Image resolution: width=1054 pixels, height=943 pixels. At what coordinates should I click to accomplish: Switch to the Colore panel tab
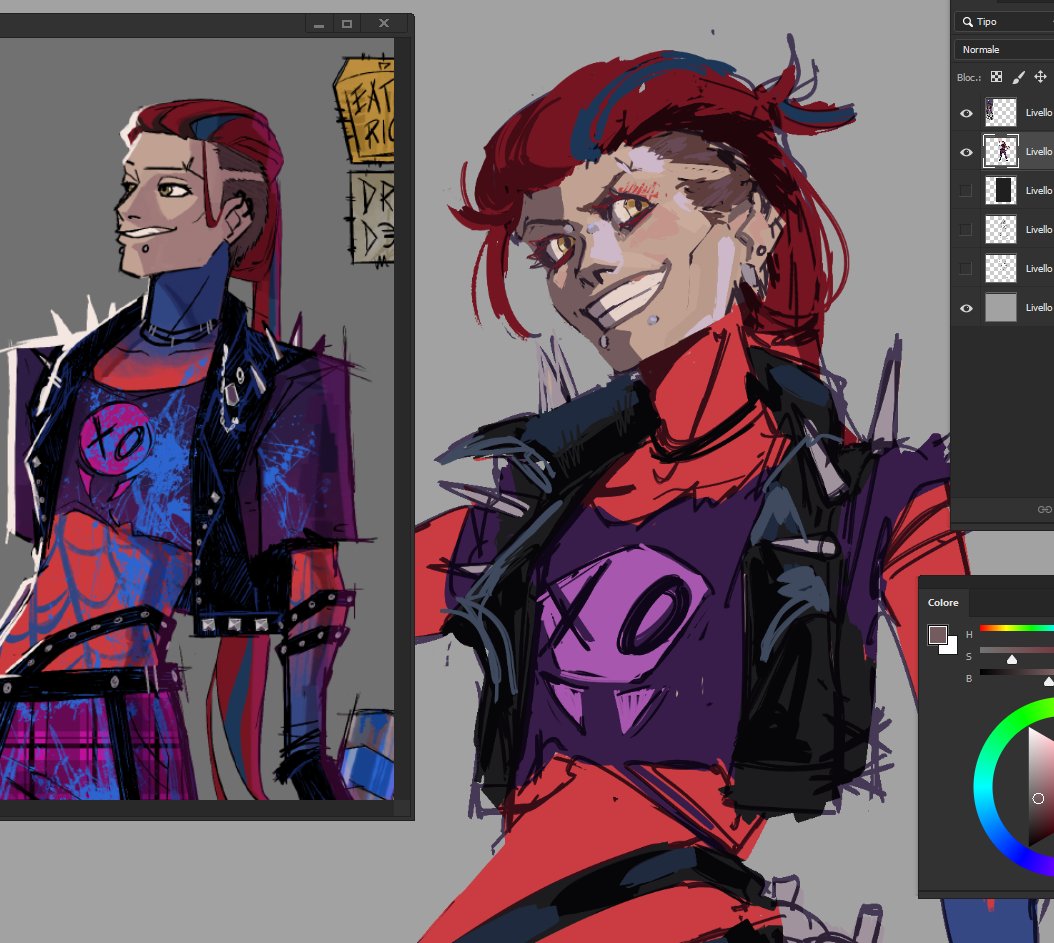(x=943, y=603)
